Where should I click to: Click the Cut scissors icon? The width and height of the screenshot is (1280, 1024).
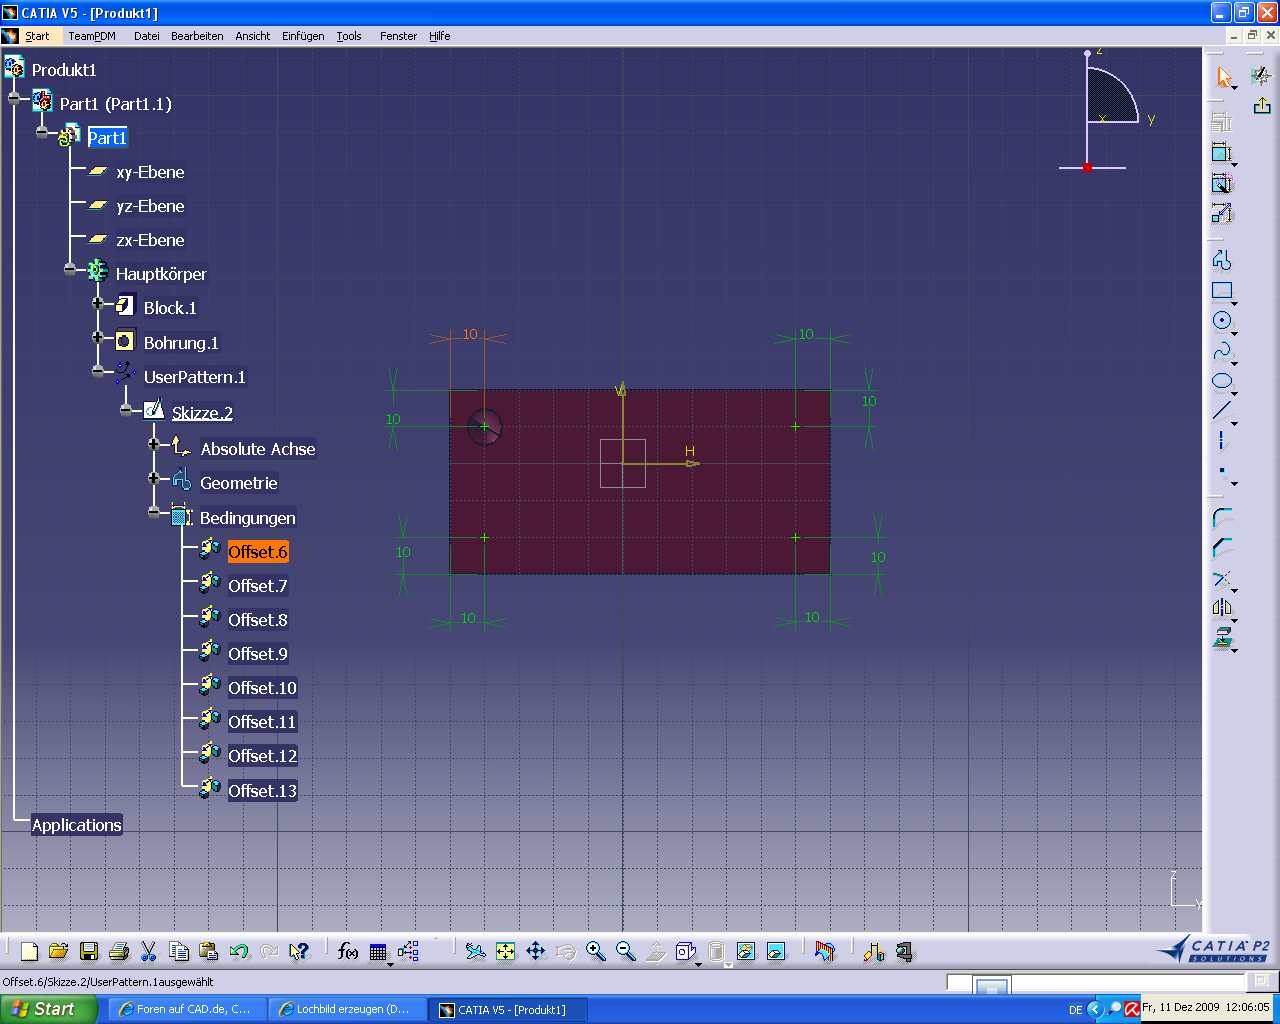[149, 951]
